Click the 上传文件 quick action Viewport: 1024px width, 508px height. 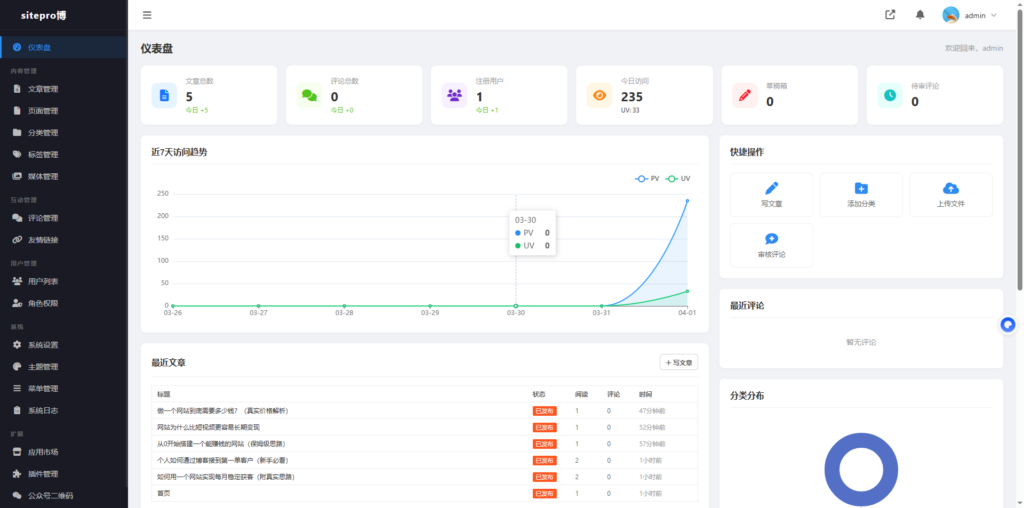coord(951,195)
